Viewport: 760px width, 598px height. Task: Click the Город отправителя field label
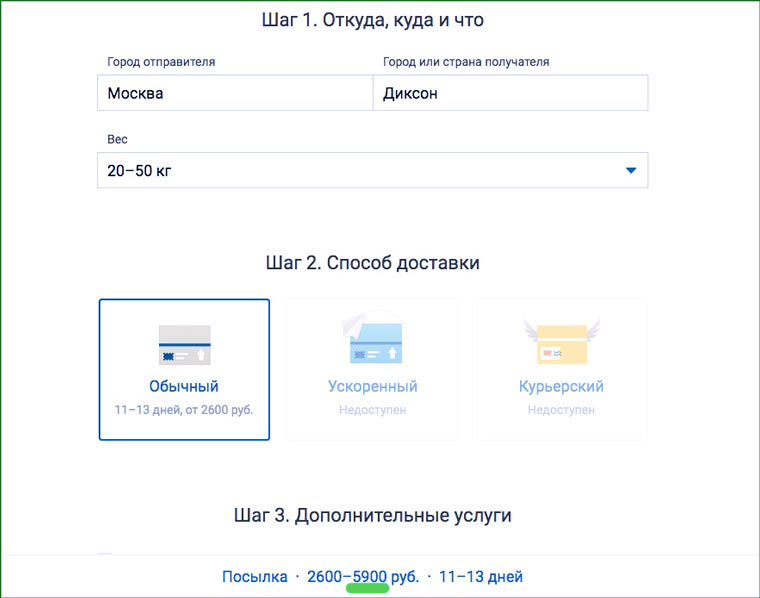161,62
